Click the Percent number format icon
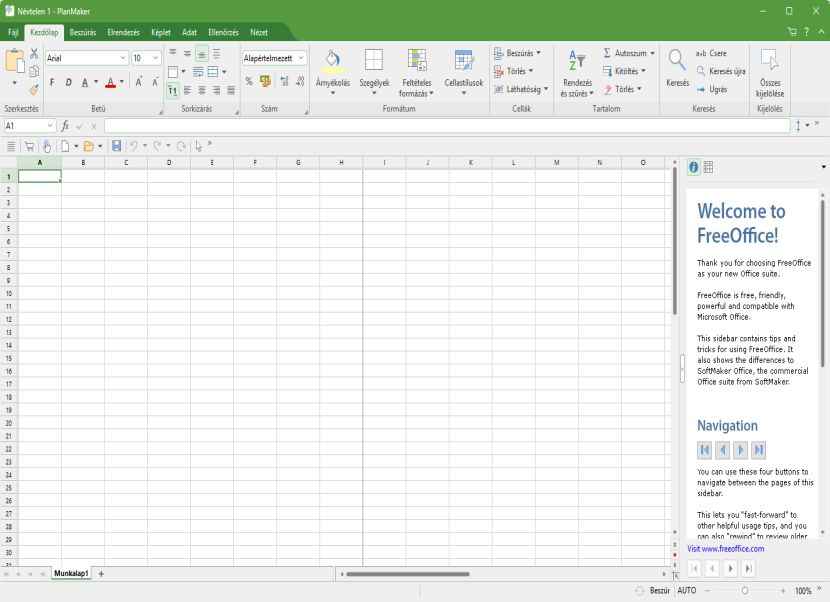The height and width of the screenshot is (602, 830). point(249,81)
